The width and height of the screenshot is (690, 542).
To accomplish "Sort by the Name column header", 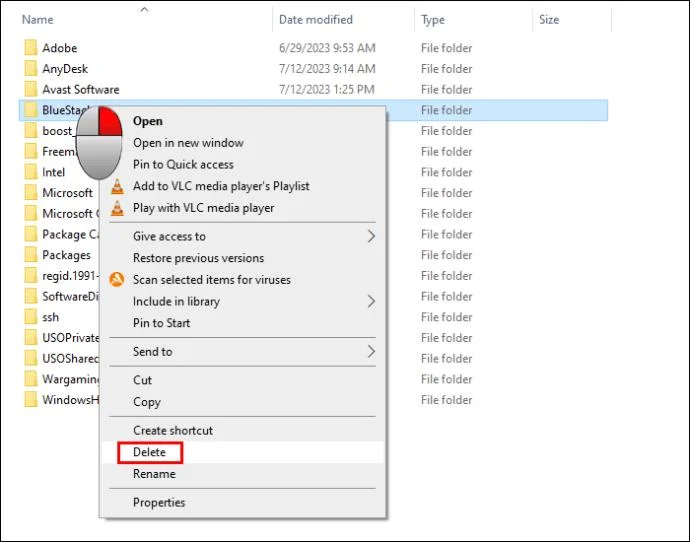I will click(x=38, y=20).
